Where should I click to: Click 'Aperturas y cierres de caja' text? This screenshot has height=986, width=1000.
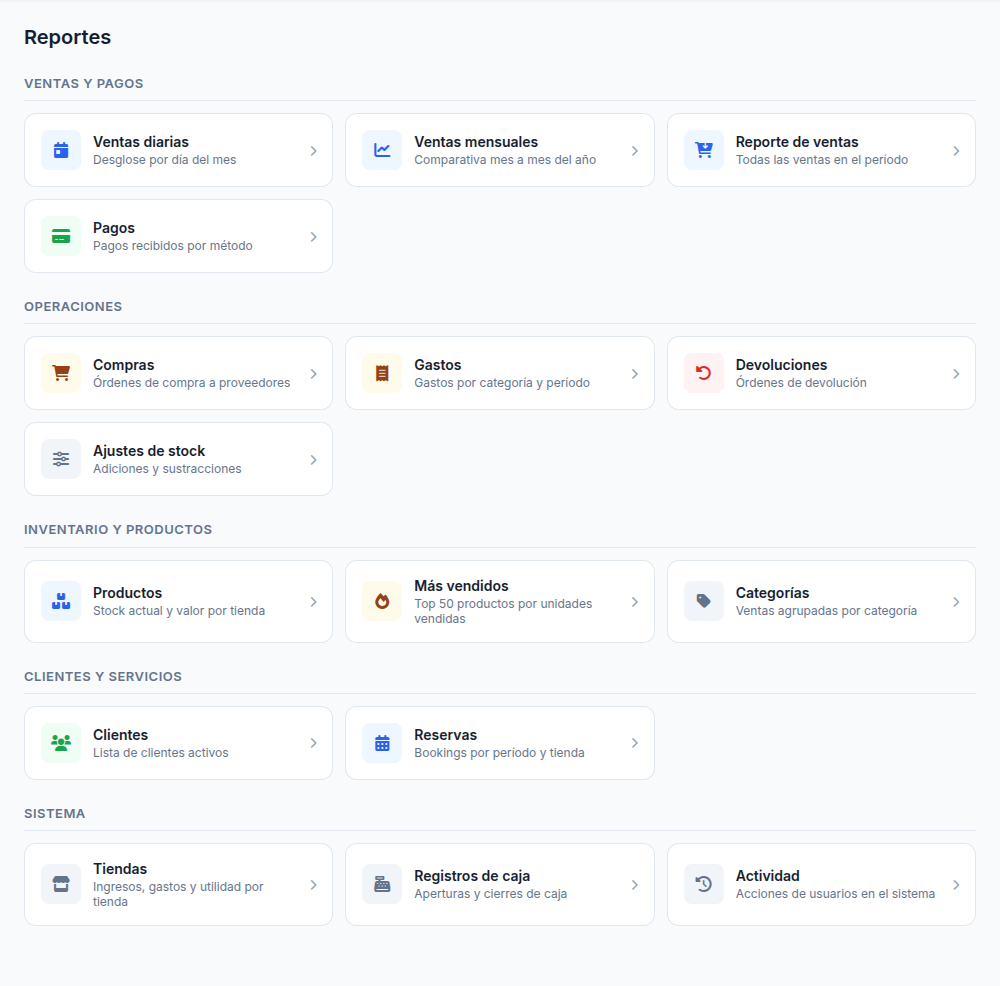point(490,894)
